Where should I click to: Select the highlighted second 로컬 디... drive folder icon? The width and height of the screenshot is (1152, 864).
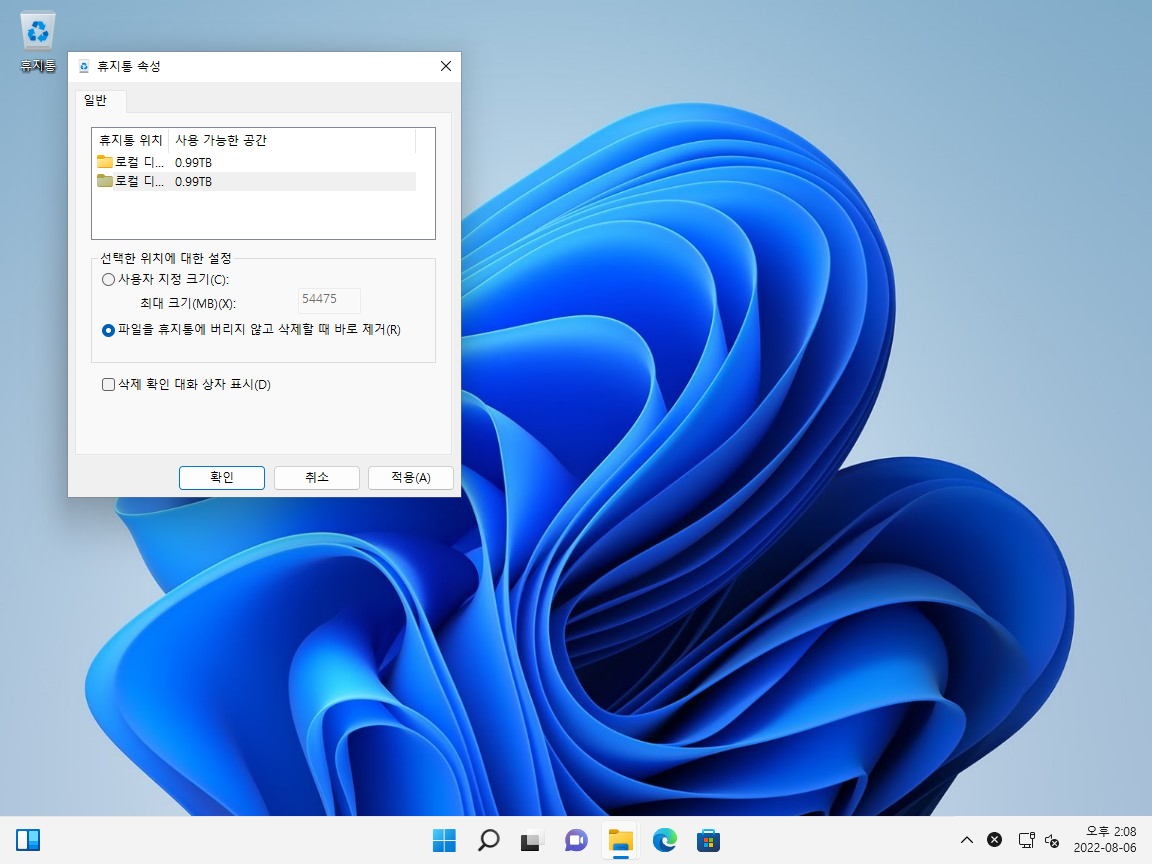tap(104, 181)
